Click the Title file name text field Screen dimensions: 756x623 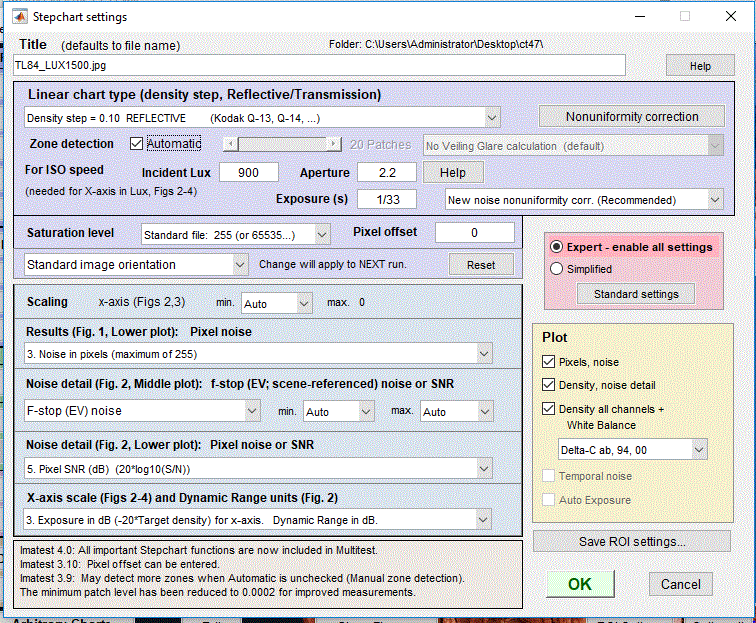pos(320,66)
